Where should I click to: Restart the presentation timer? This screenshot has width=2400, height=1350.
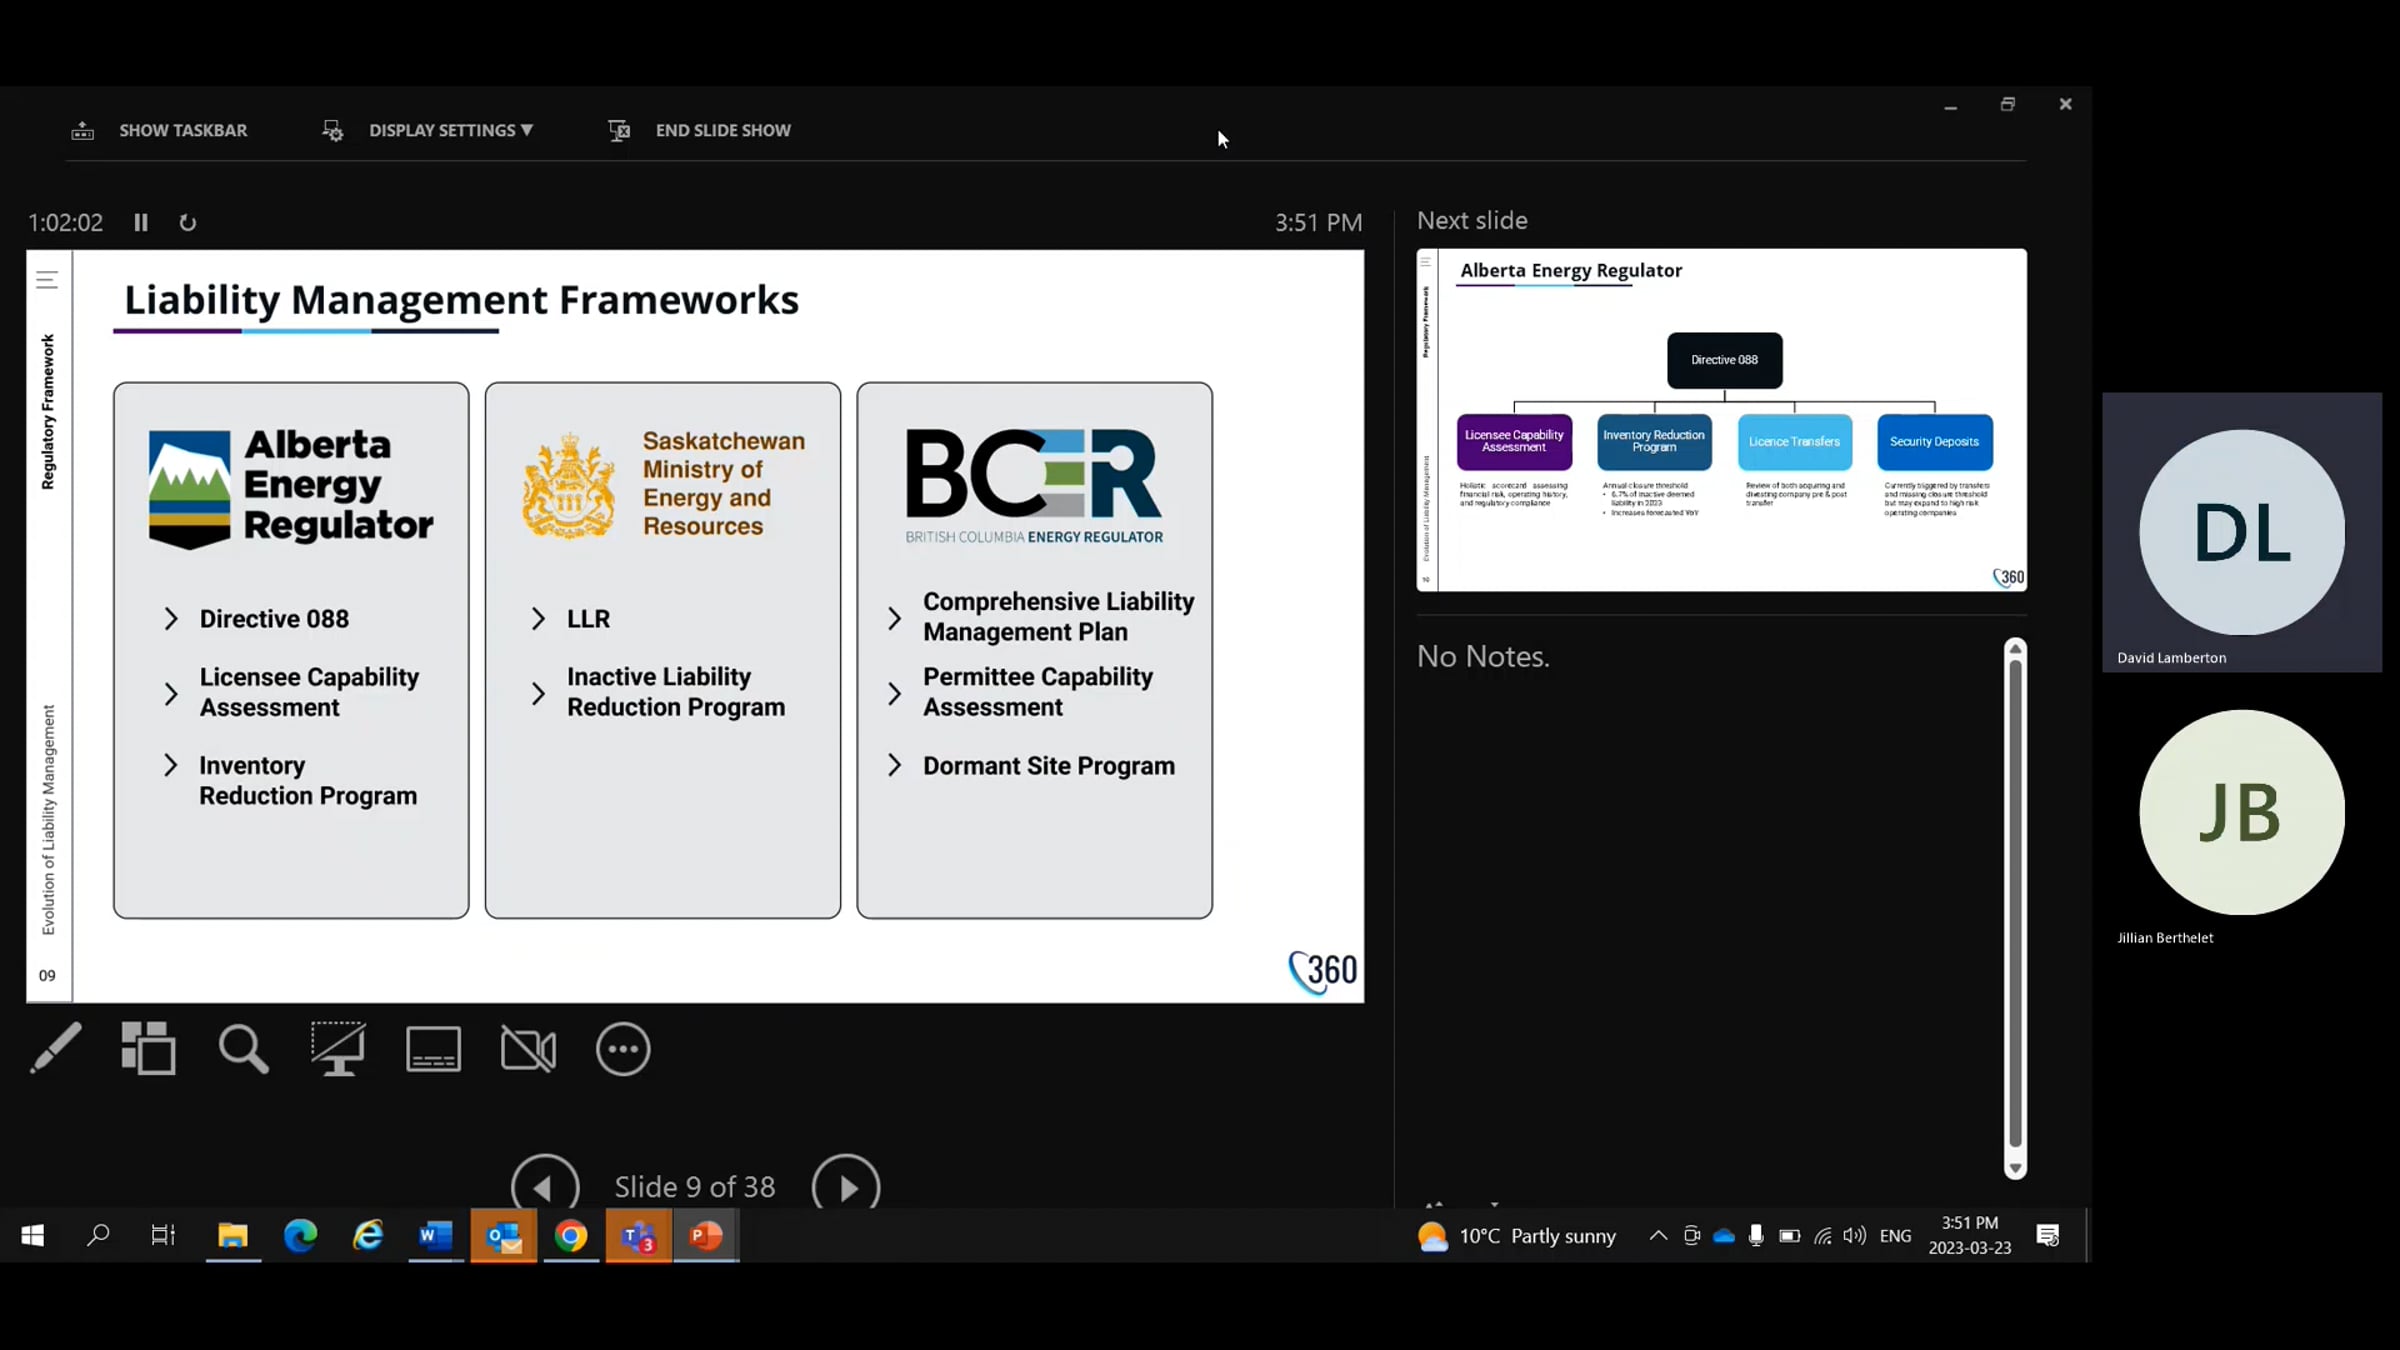click(187, 222)
